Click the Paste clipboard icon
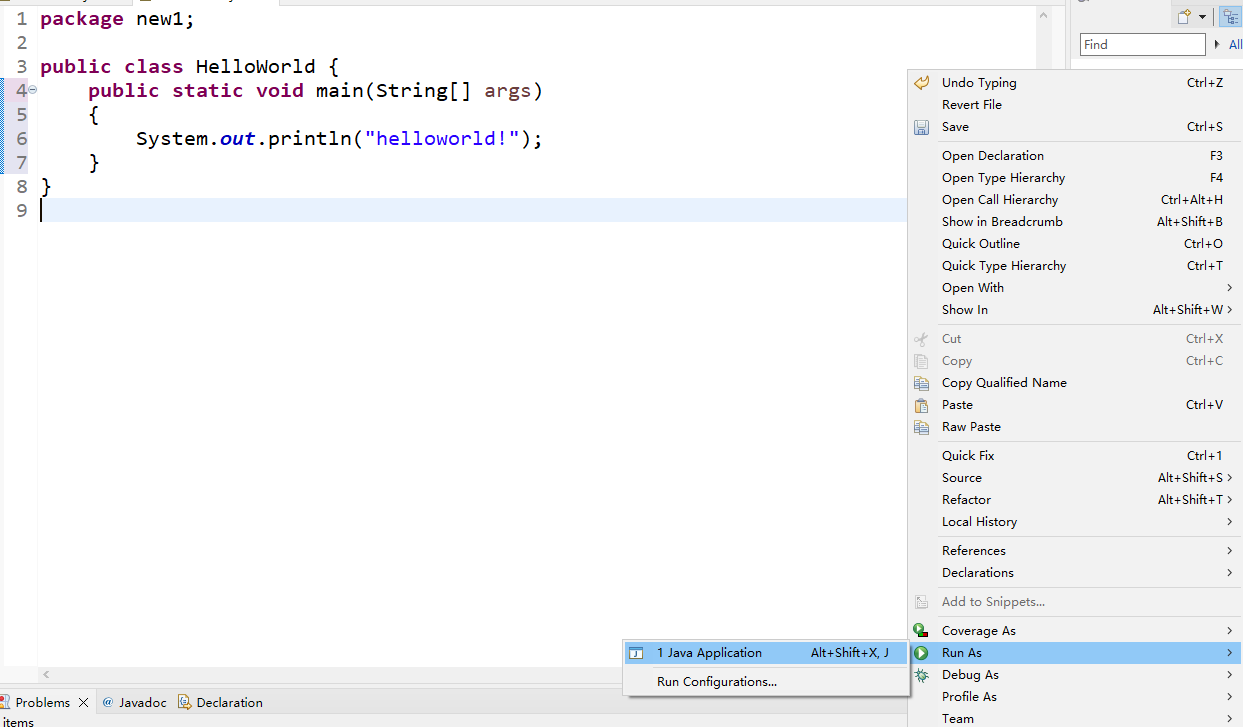 pos(922,405)
